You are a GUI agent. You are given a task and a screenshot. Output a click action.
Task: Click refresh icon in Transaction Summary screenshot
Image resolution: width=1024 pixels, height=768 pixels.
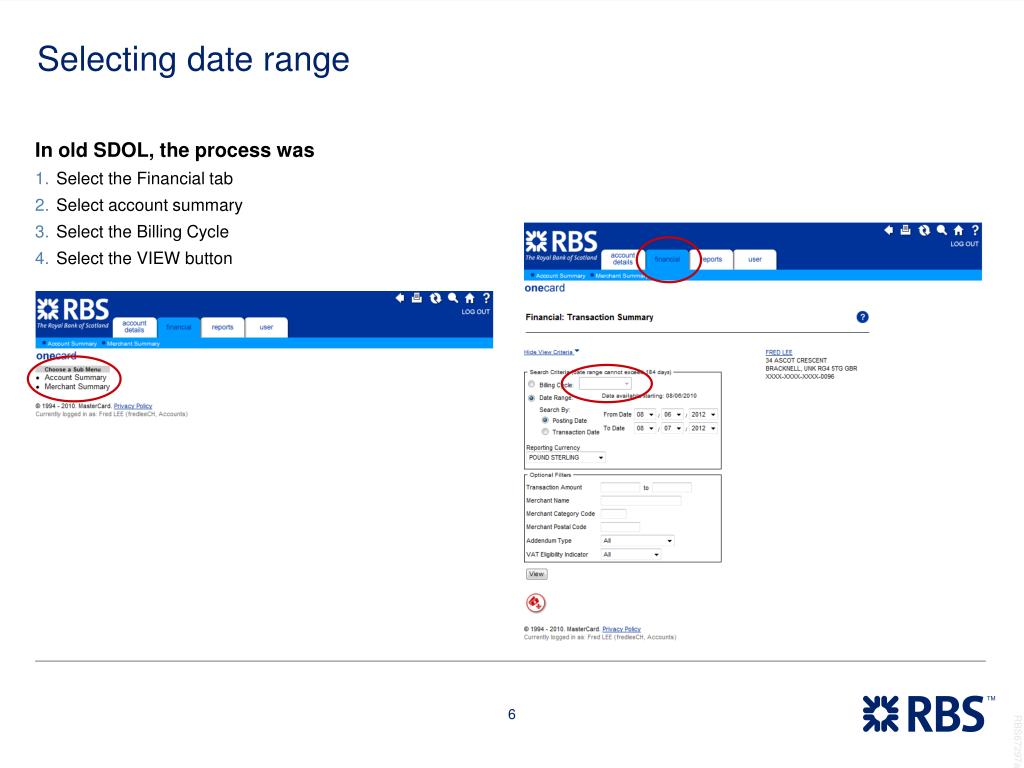coord(923,230)
